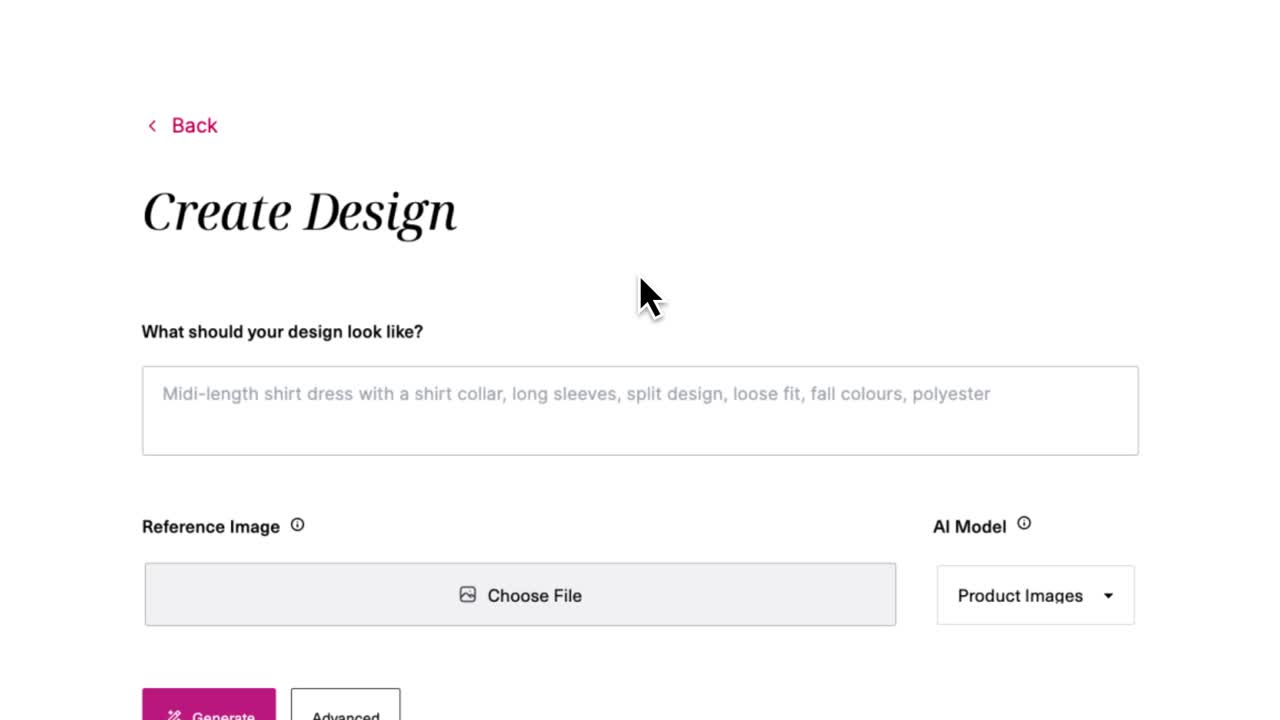Click the image icon inside Choose File
The height and width of the screenshot is (720, 1280).
467,595
